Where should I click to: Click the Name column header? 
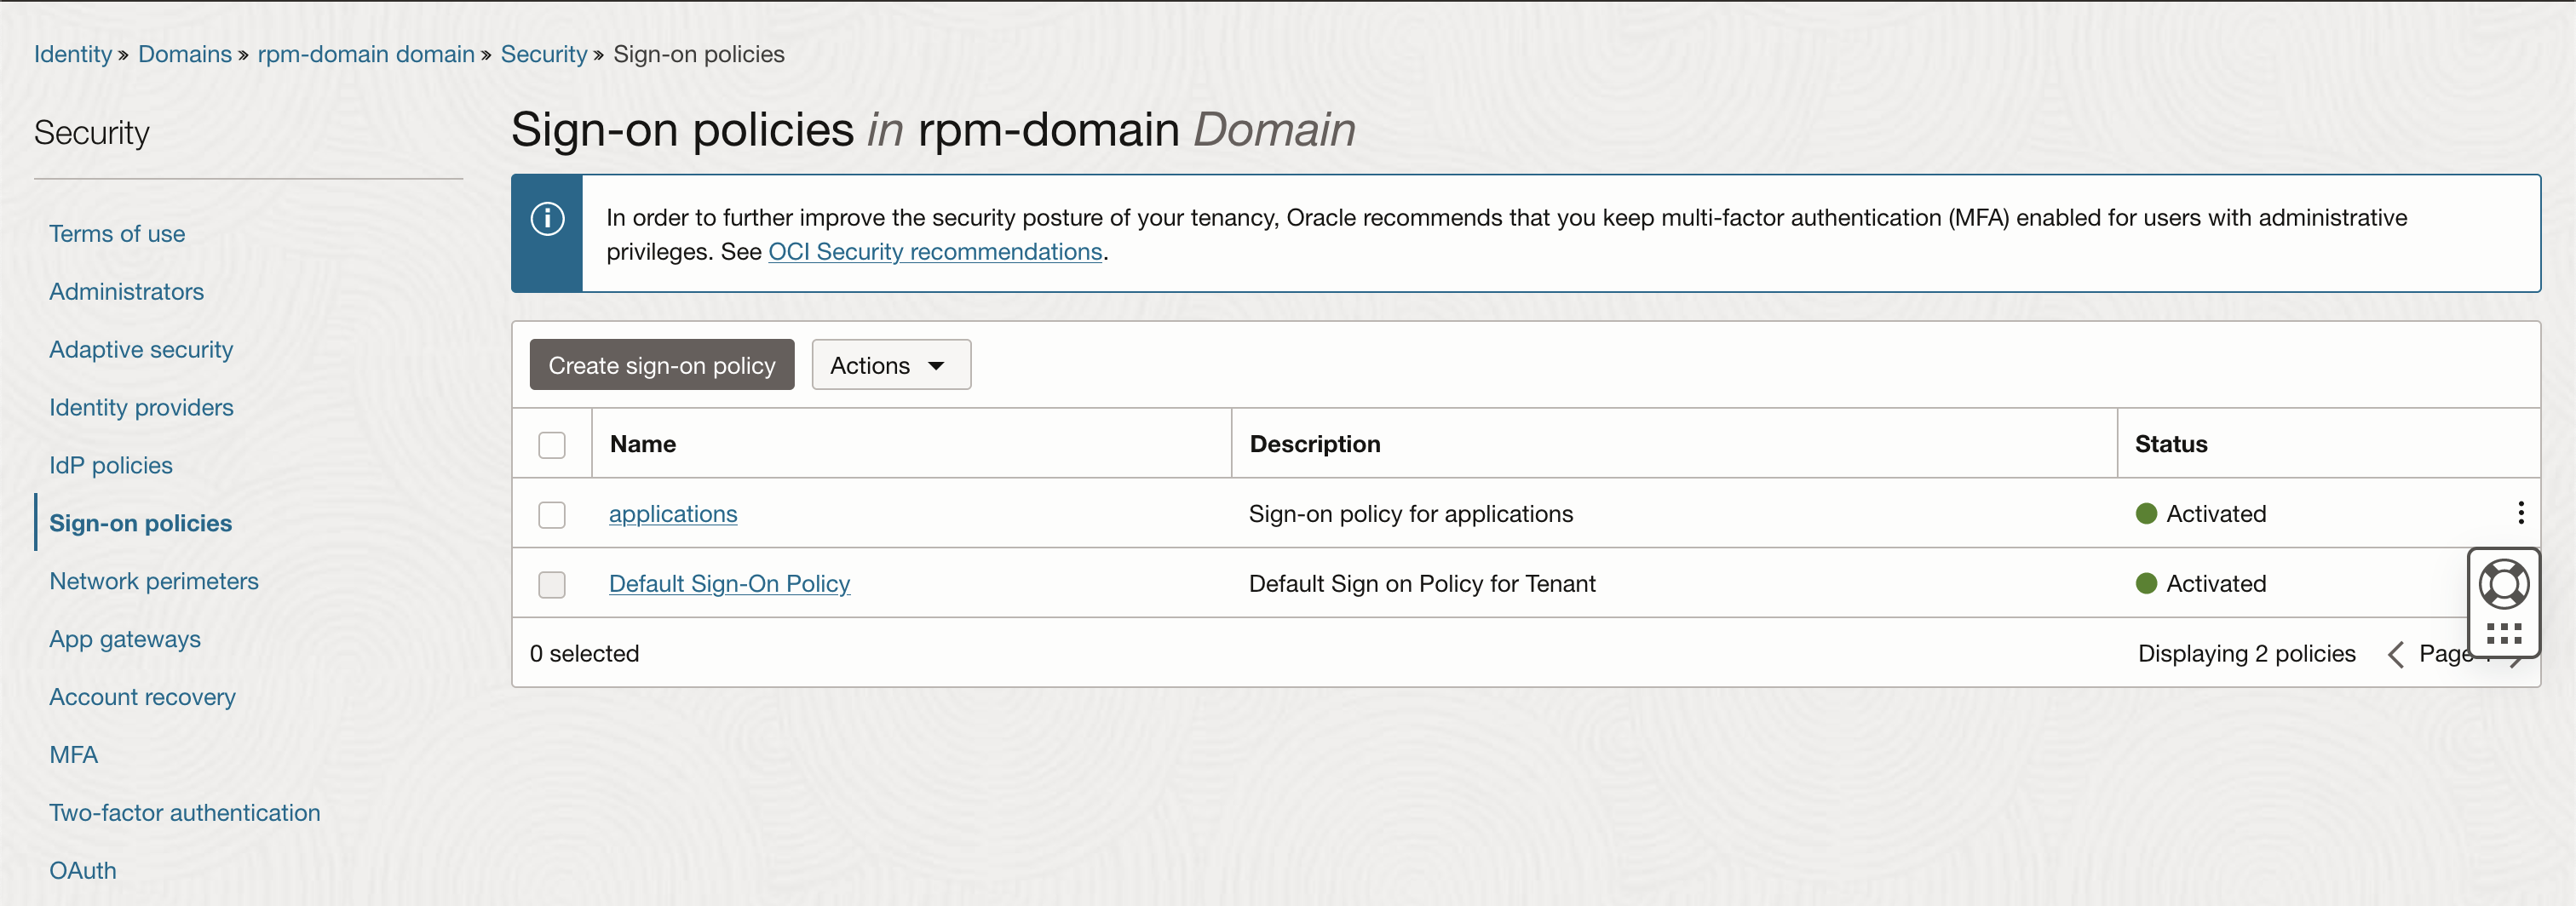tap(643, 444)
